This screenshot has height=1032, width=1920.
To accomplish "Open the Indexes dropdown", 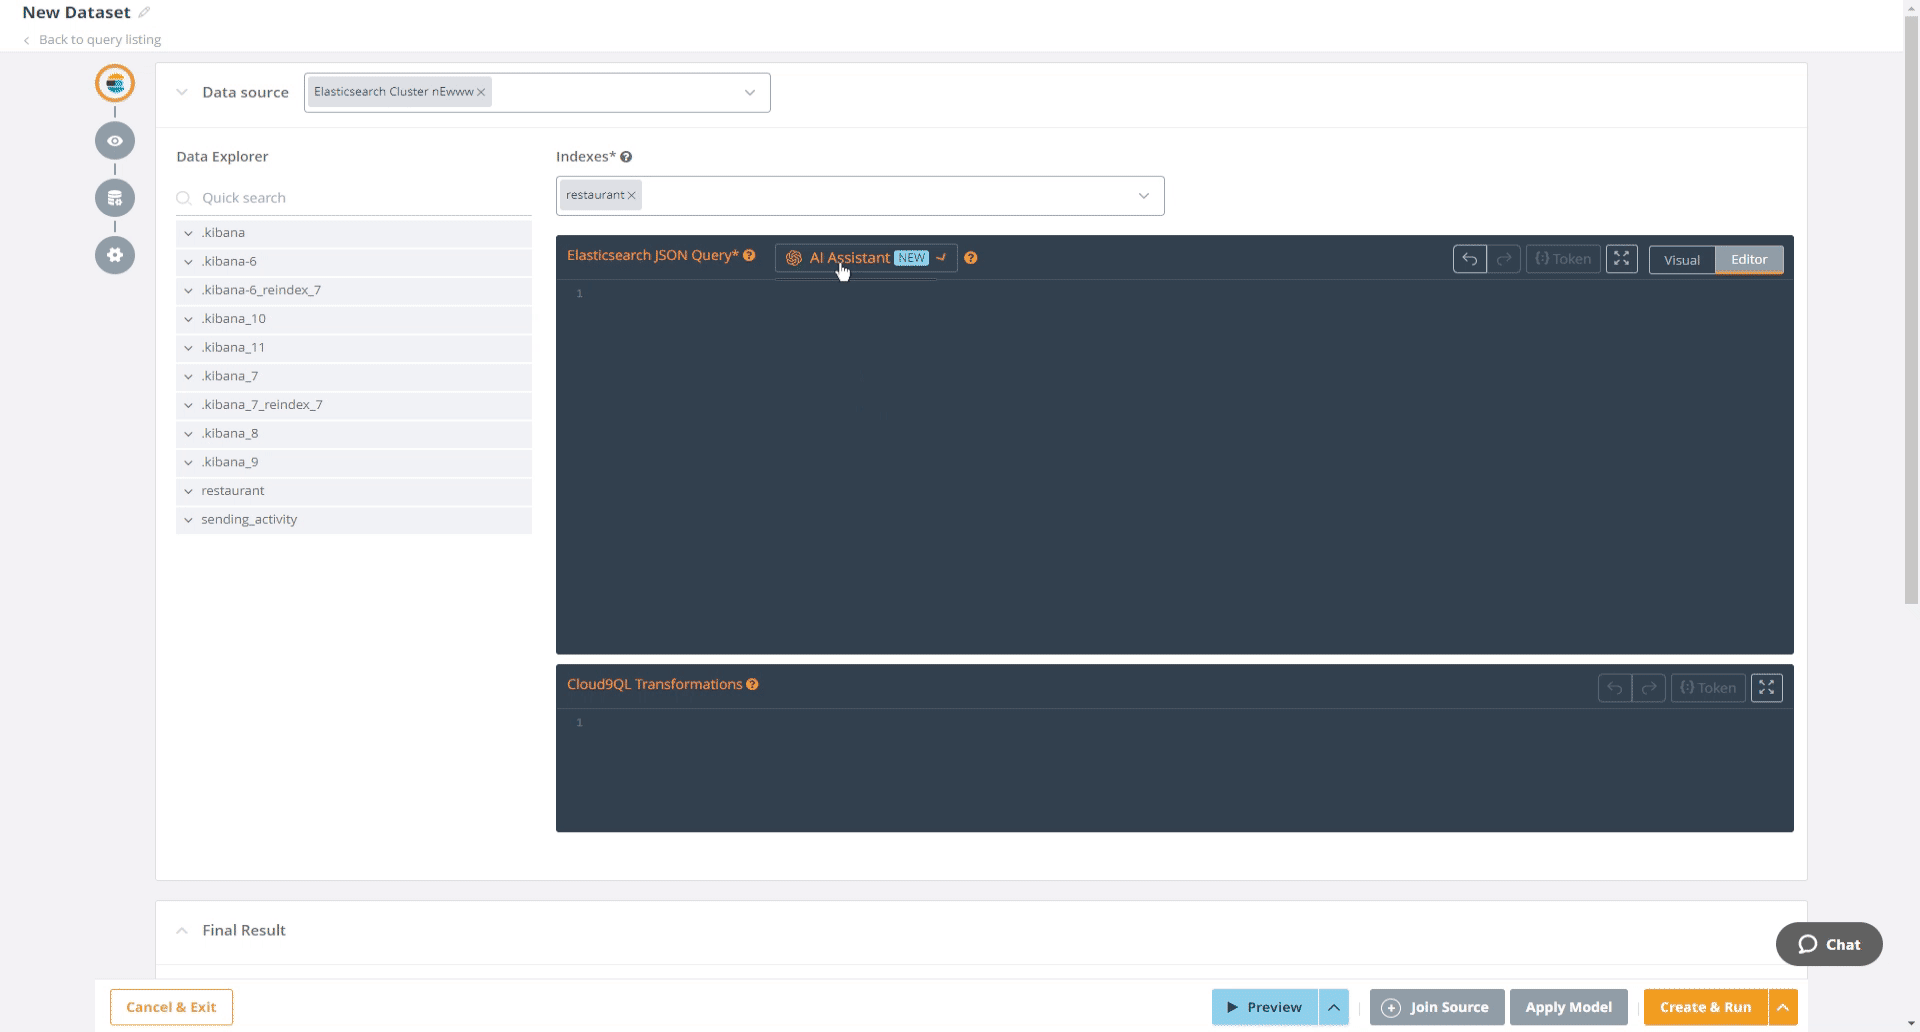I will [x=1143, y=195].
